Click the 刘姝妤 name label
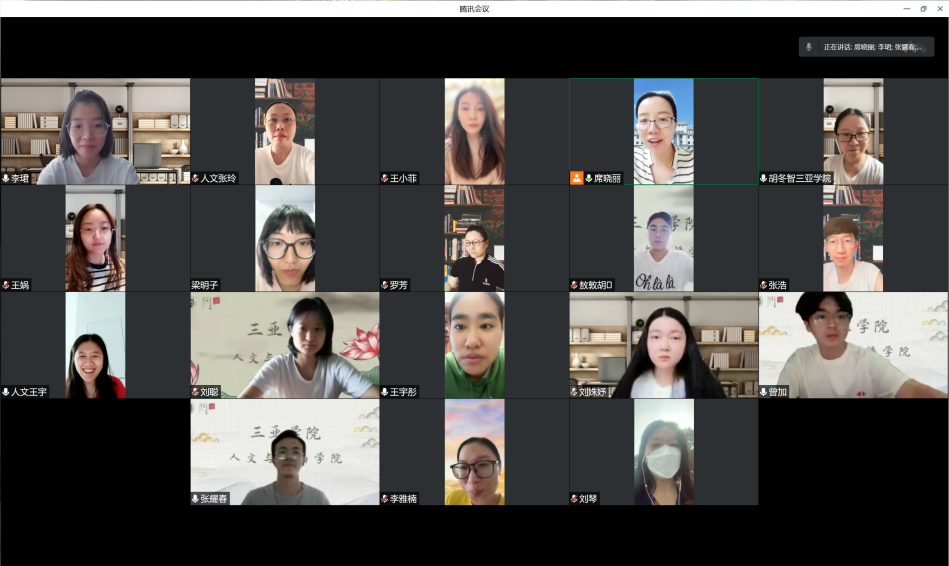 [x=593, y=392]
